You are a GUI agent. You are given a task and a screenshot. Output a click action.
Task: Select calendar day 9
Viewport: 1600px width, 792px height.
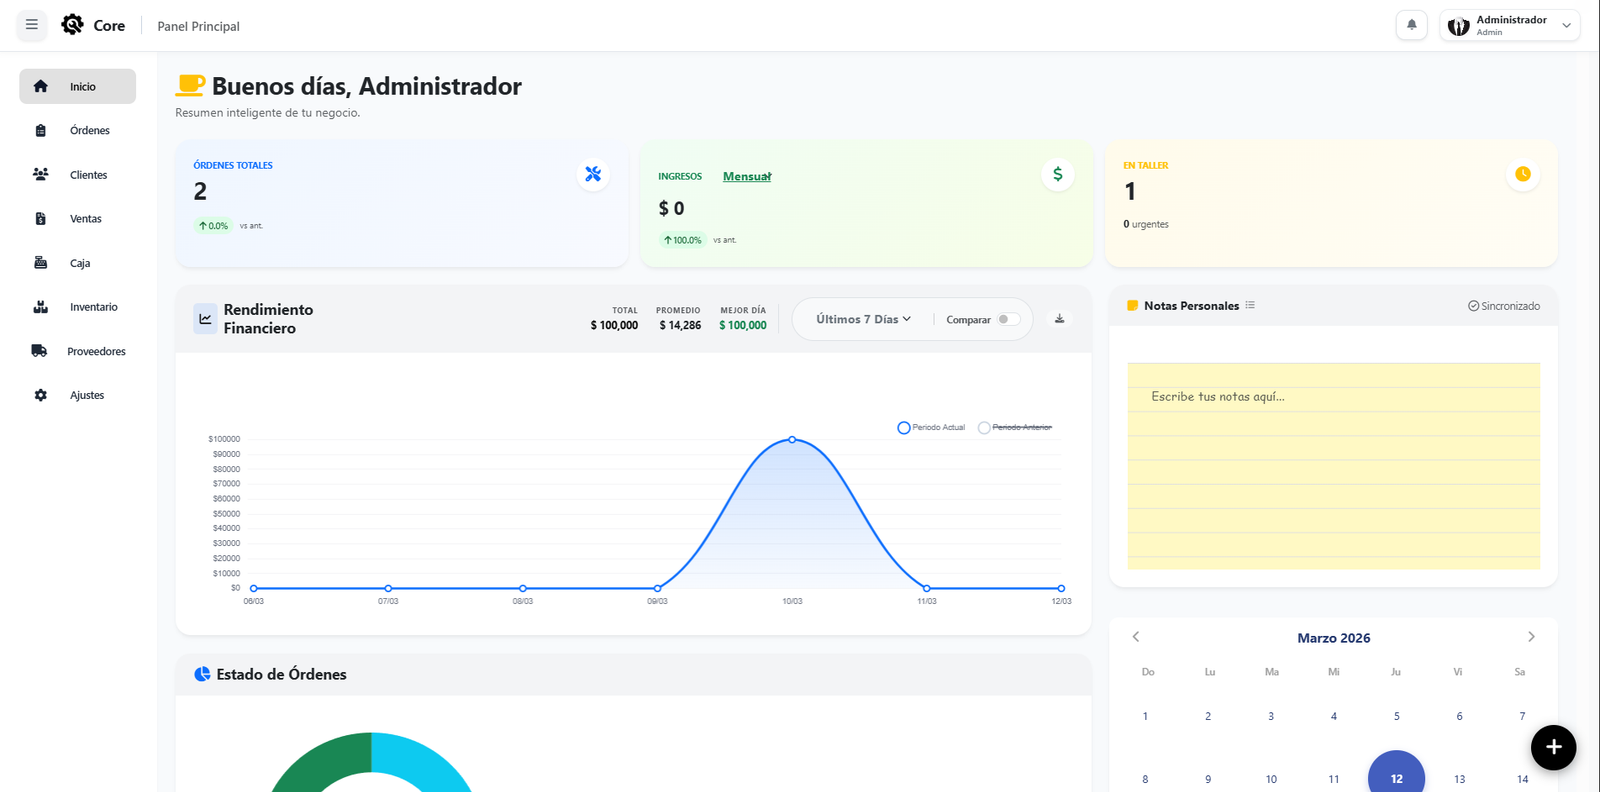click(x=1208, y=779)
